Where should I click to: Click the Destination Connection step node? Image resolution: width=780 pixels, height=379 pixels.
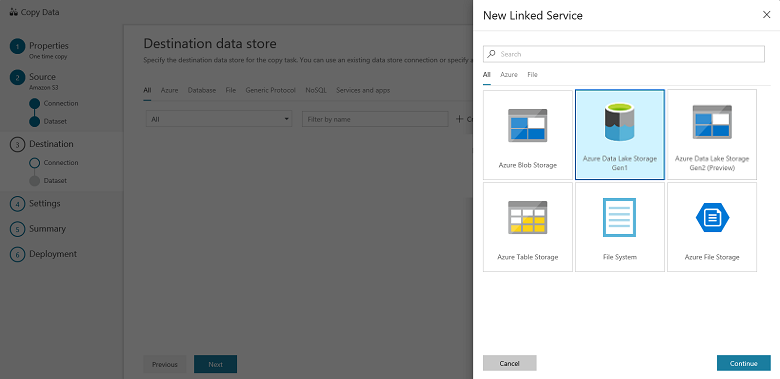[x=34, y=163]
